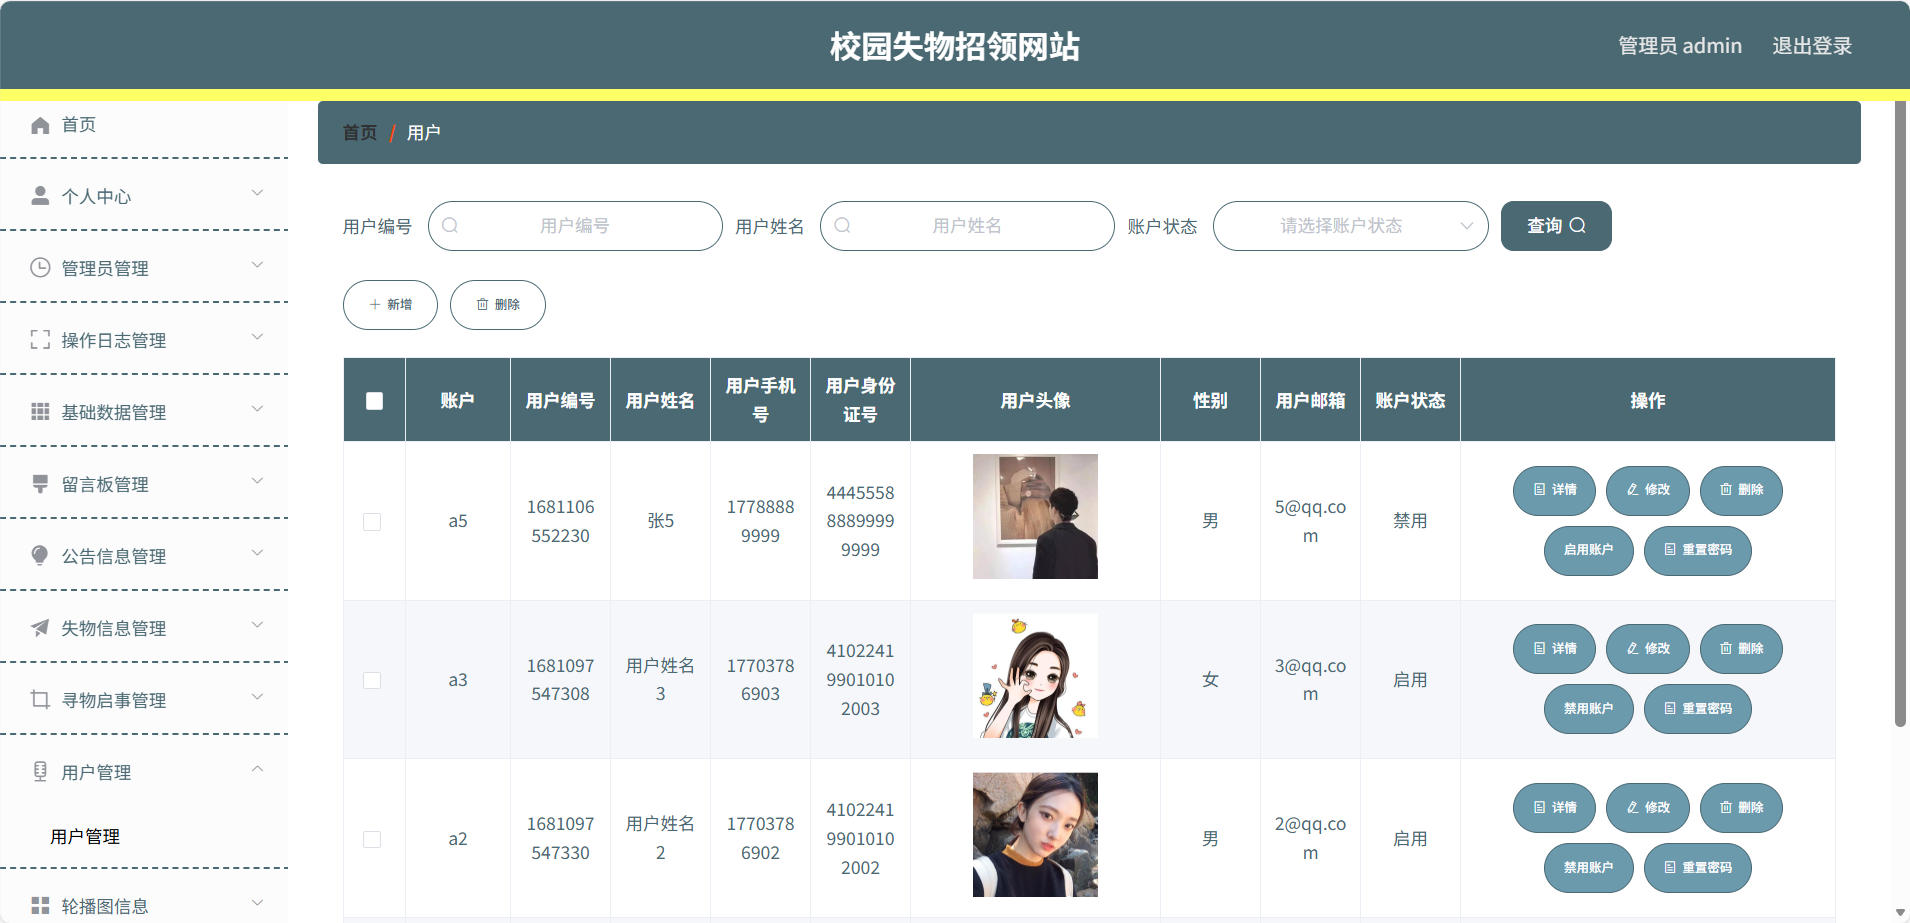This screenshot has height=923, width=1910.
Task: Expand 失物信息管理 with its chevron
Action: tap(257, 625)
